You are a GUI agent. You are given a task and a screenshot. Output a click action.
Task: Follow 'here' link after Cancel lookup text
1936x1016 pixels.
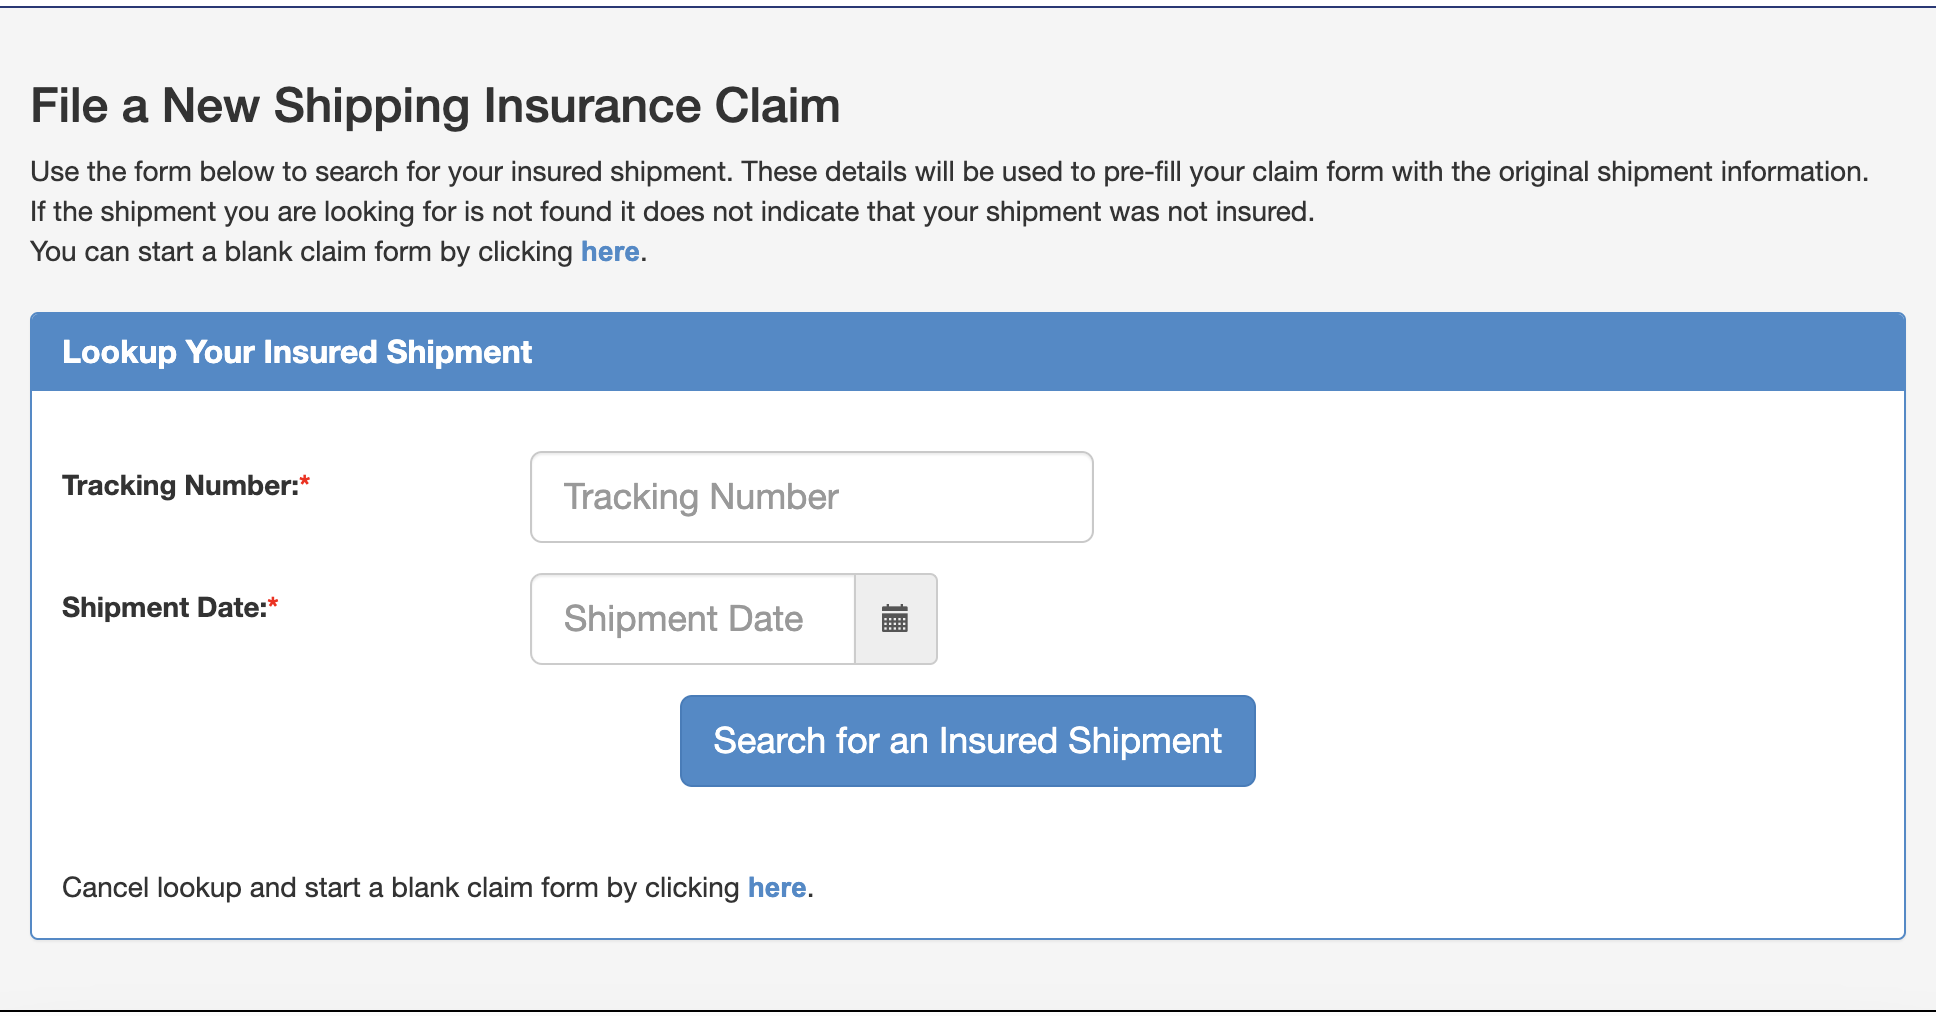tap(777, 887)
